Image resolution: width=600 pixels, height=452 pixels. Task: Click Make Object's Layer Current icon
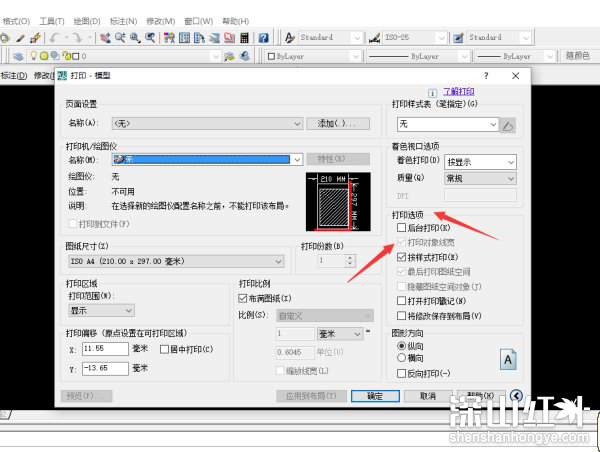(x=229, y=56)
